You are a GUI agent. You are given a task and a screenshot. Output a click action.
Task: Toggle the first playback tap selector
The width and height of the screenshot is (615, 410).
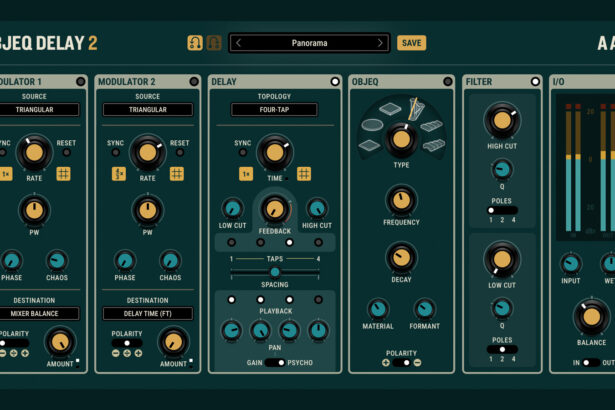tap(231, 300)
